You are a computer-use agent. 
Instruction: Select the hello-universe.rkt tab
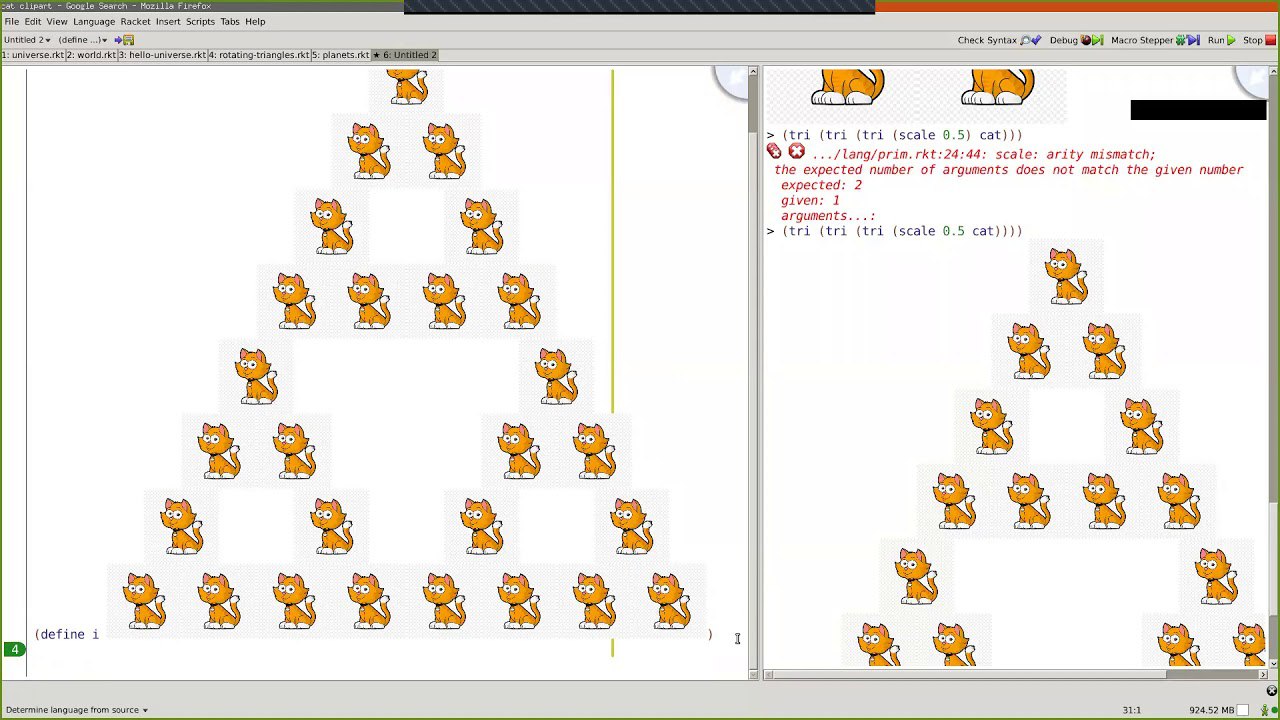163,55
